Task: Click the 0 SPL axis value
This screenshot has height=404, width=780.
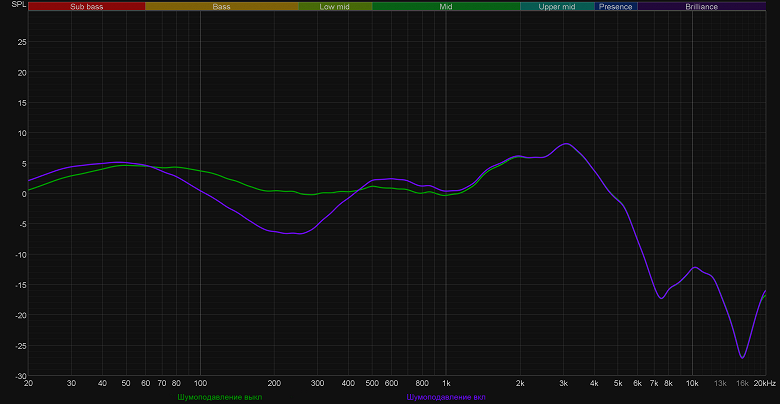Action: tap(24, 194)
